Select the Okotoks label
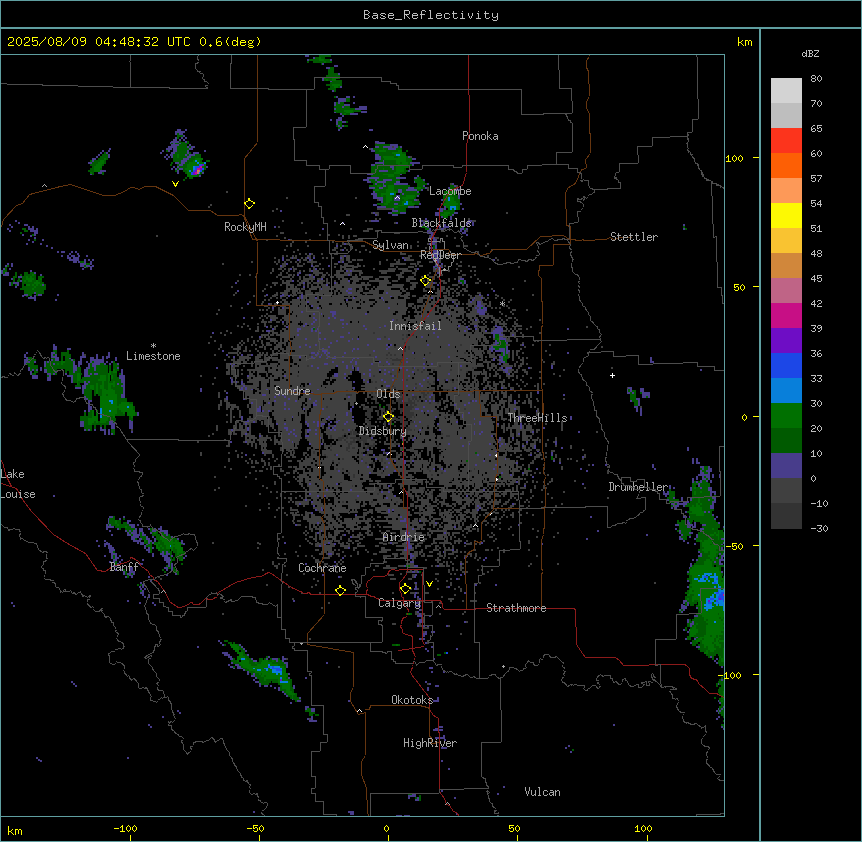Viewport: 862px width, 842px height. [x=412, y=700]
